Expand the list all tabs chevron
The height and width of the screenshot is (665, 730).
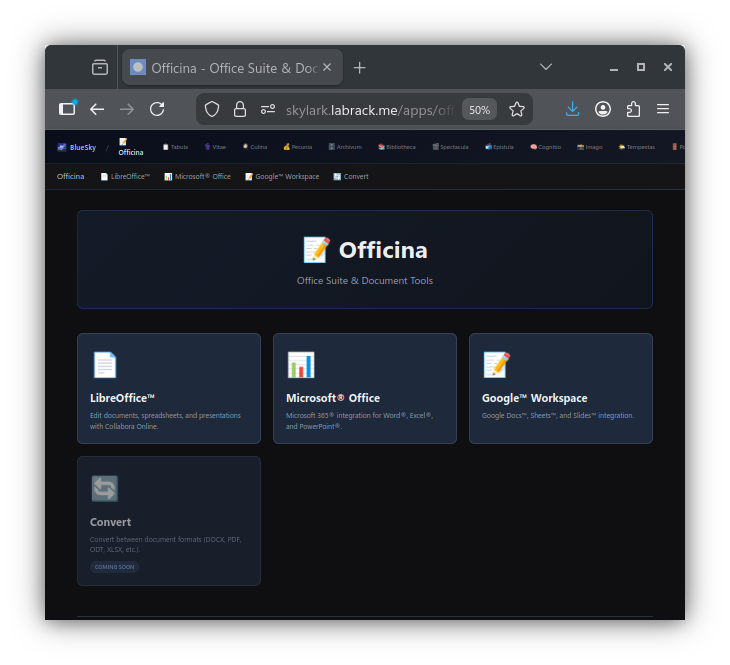[546, 67]
